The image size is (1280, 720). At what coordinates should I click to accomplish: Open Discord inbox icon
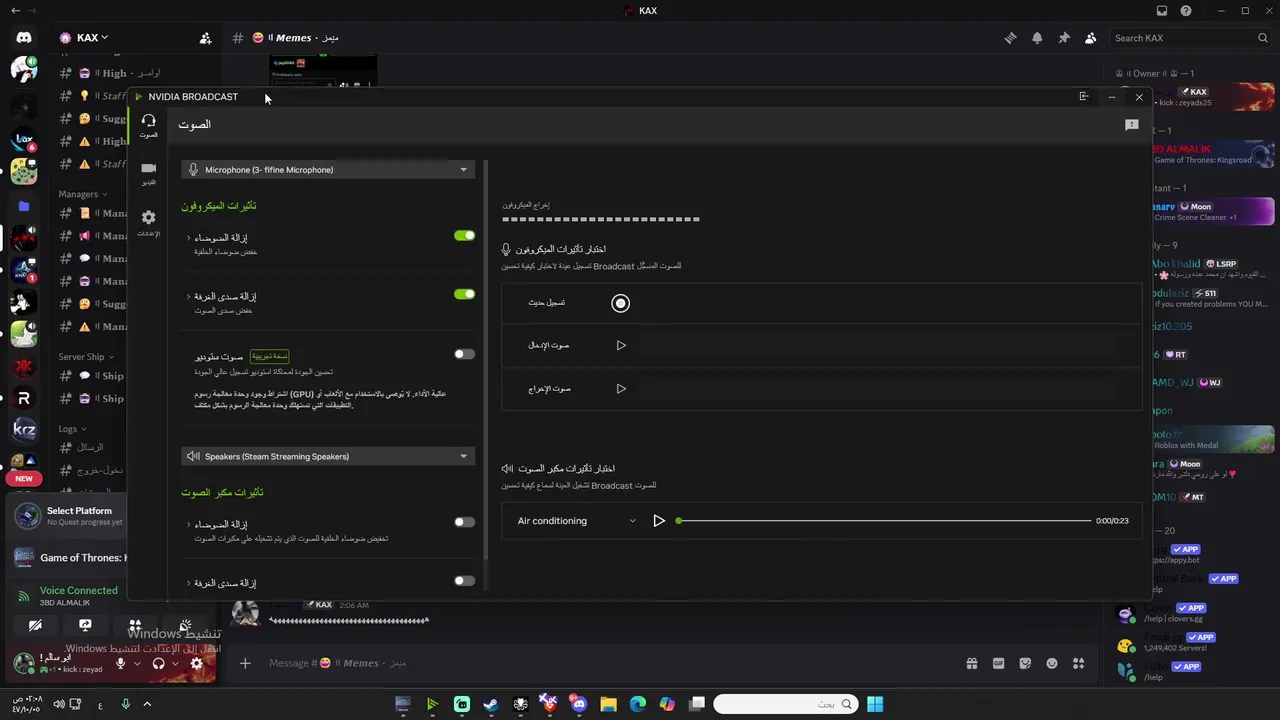pos(1162,11)
